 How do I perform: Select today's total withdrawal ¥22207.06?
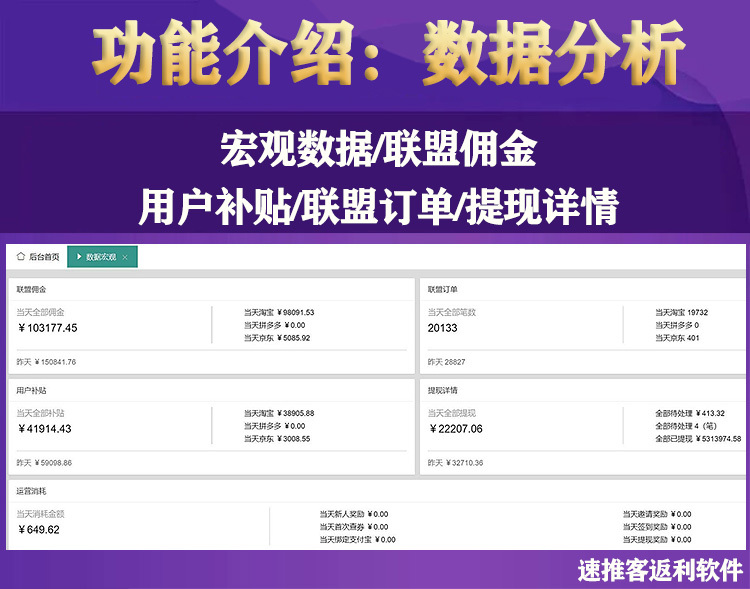456,429
